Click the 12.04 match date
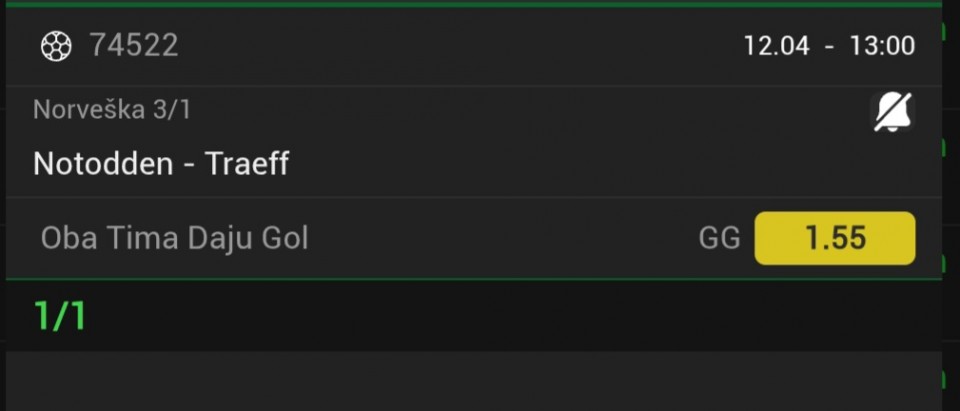This screenshot has width=960, height=411. [x=776, y=46]
